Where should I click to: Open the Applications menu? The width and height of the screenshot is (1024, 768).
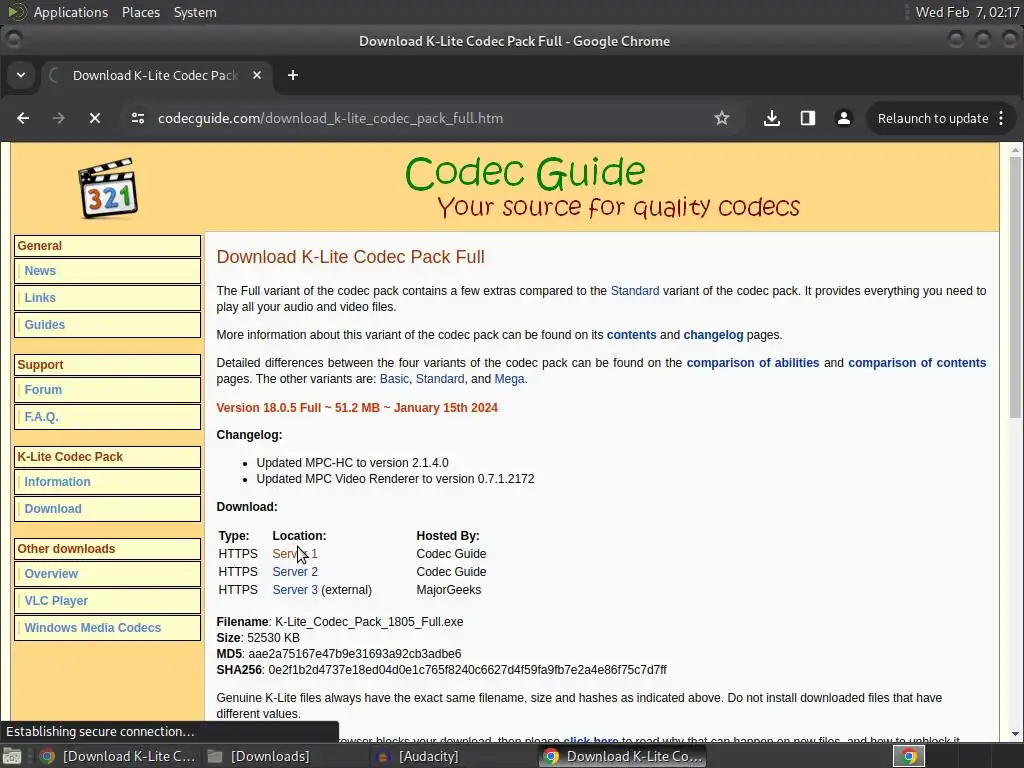click(x=71, y=12)
